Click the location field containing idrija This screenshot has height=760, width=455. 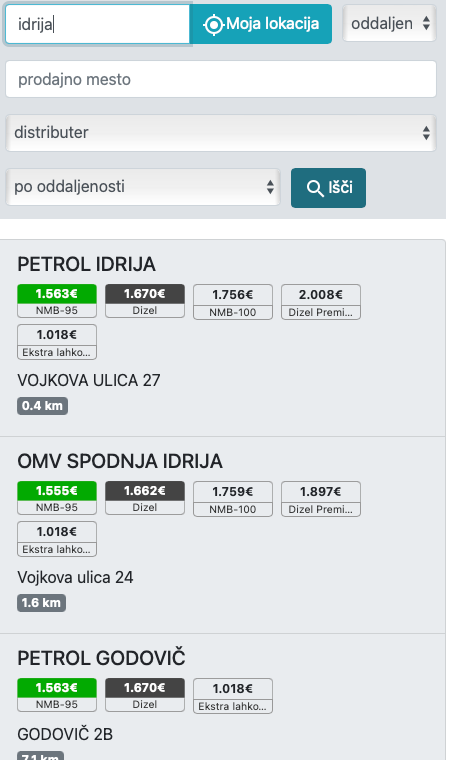tap(97, 24)
